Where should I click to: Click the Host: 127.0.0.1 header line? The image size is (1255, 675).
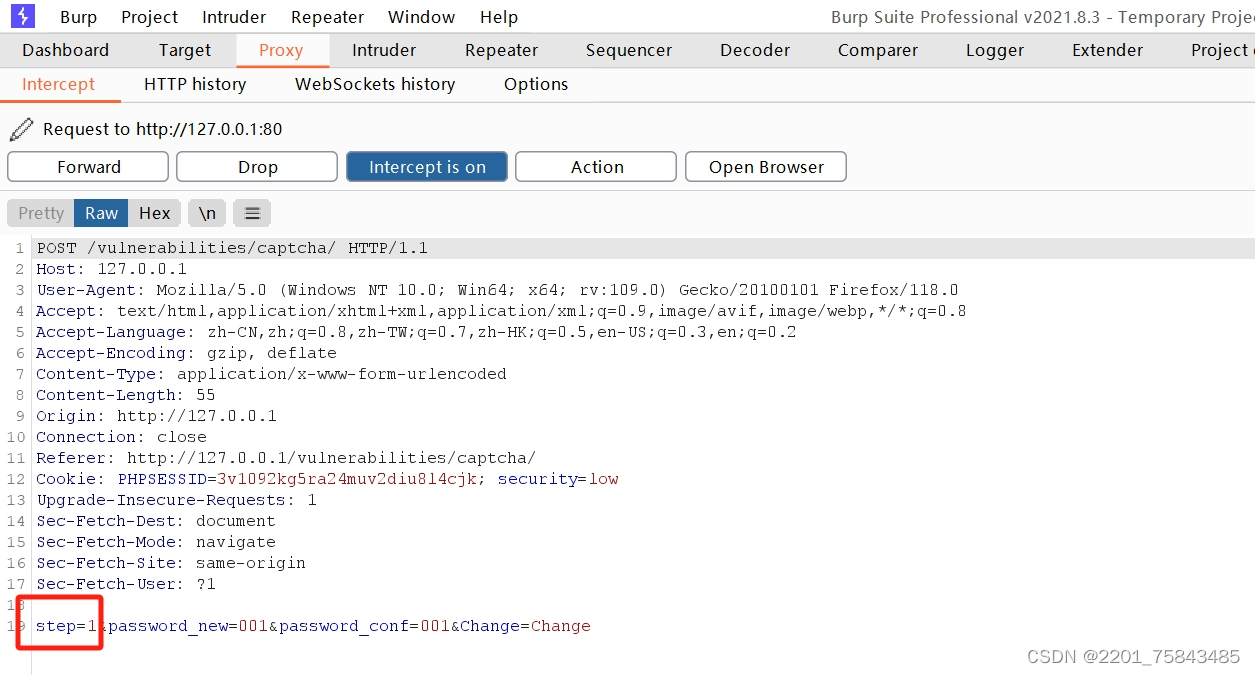pyautogui.click(x=111, y=269)
